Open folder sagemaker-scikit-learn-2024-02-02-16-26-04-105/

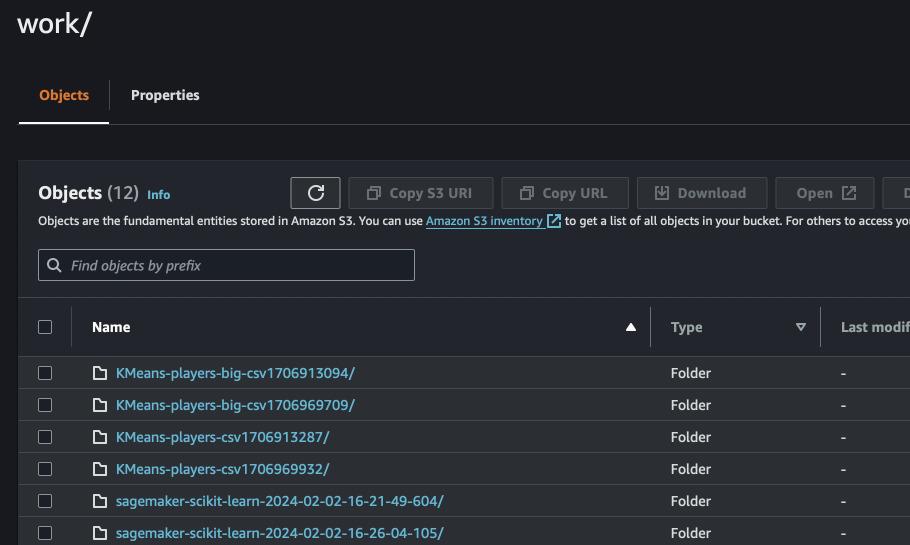tap(280, 533)
